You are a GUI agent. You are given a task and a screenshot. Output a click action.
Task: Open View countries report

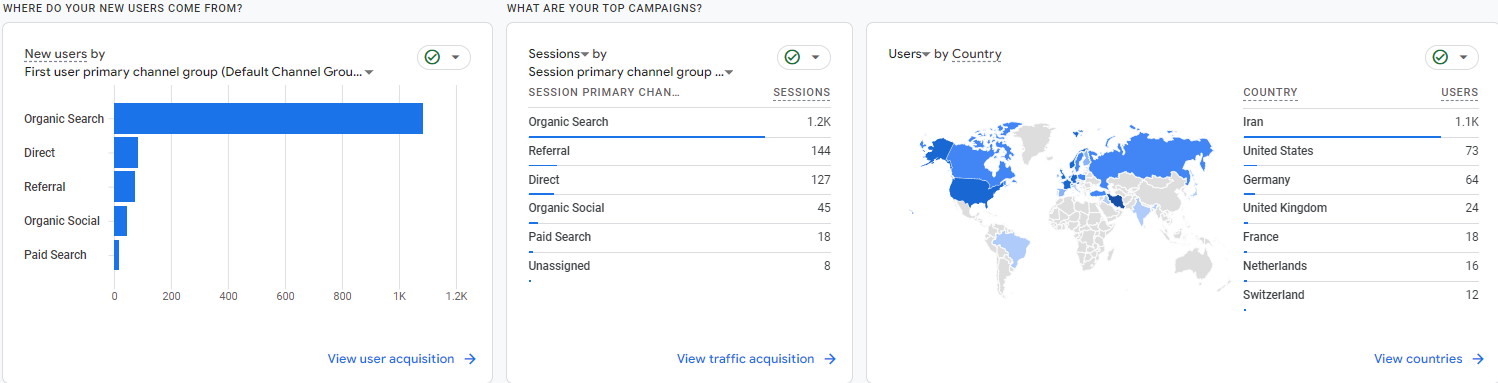[x=1418, y=359]
